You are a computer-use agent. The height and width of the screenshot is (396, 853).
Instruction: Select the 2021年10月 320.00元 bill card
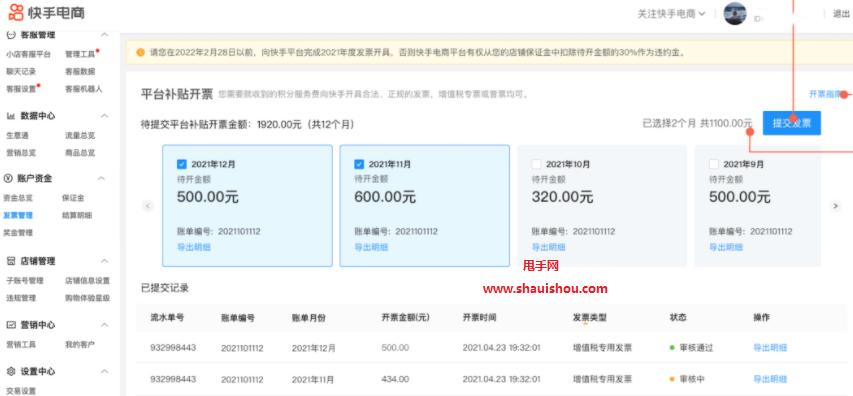[602, 206]
